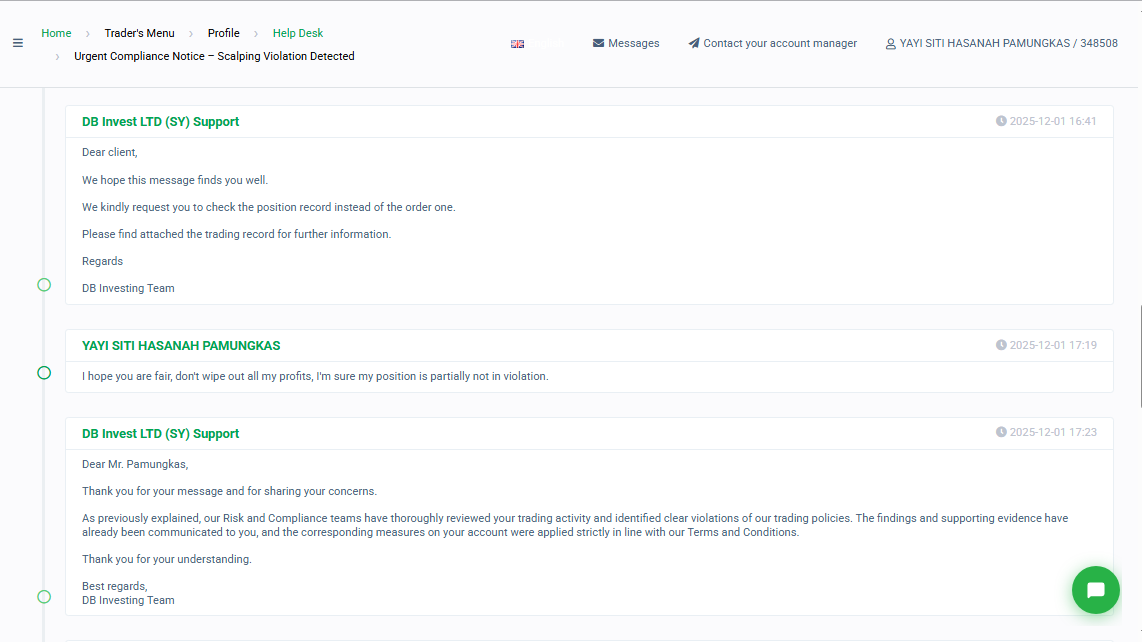Open the account menu for YAYI SITI HASANAH PAMUNGKAS
Screen dimensions: 1142x642
pyautogui.click(x=1008, y=43)
